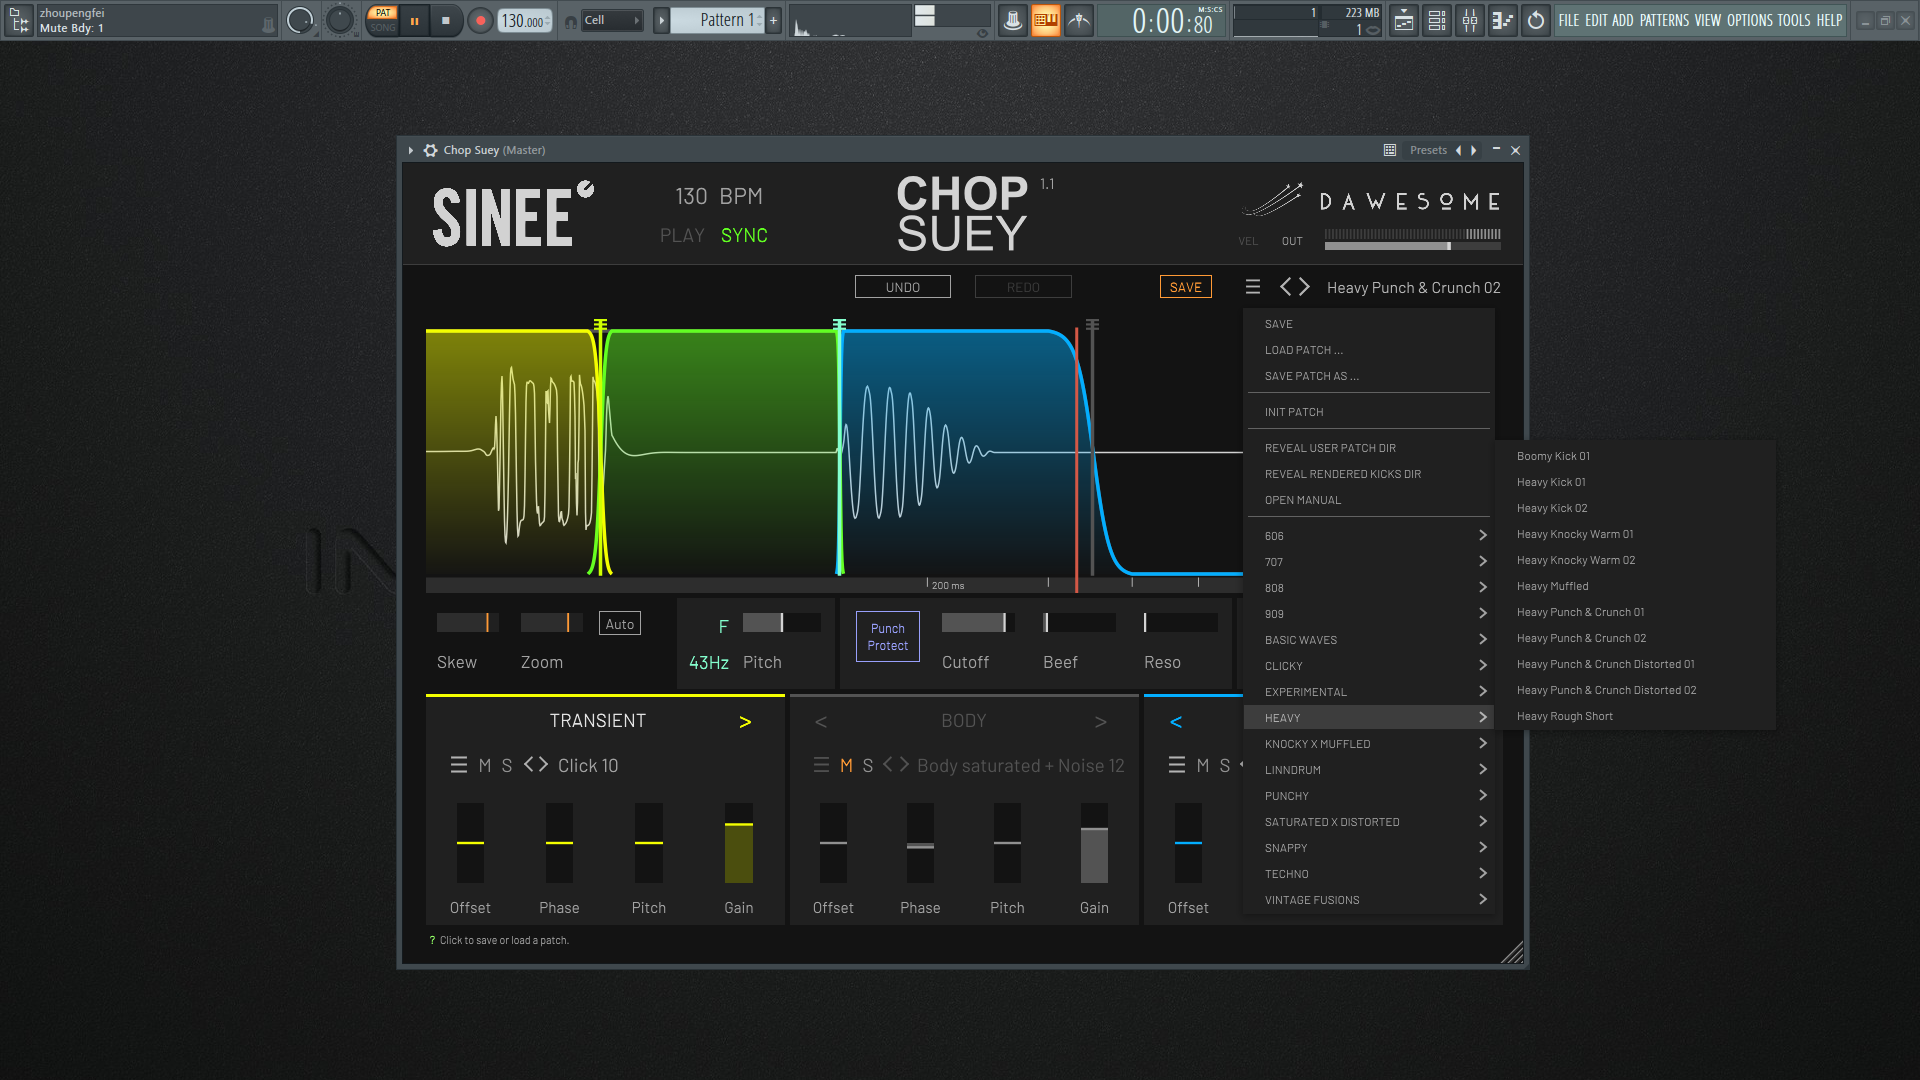Mute the third layer with its M
This screenshot has height=1080, width=1920.
(1203, 765)
